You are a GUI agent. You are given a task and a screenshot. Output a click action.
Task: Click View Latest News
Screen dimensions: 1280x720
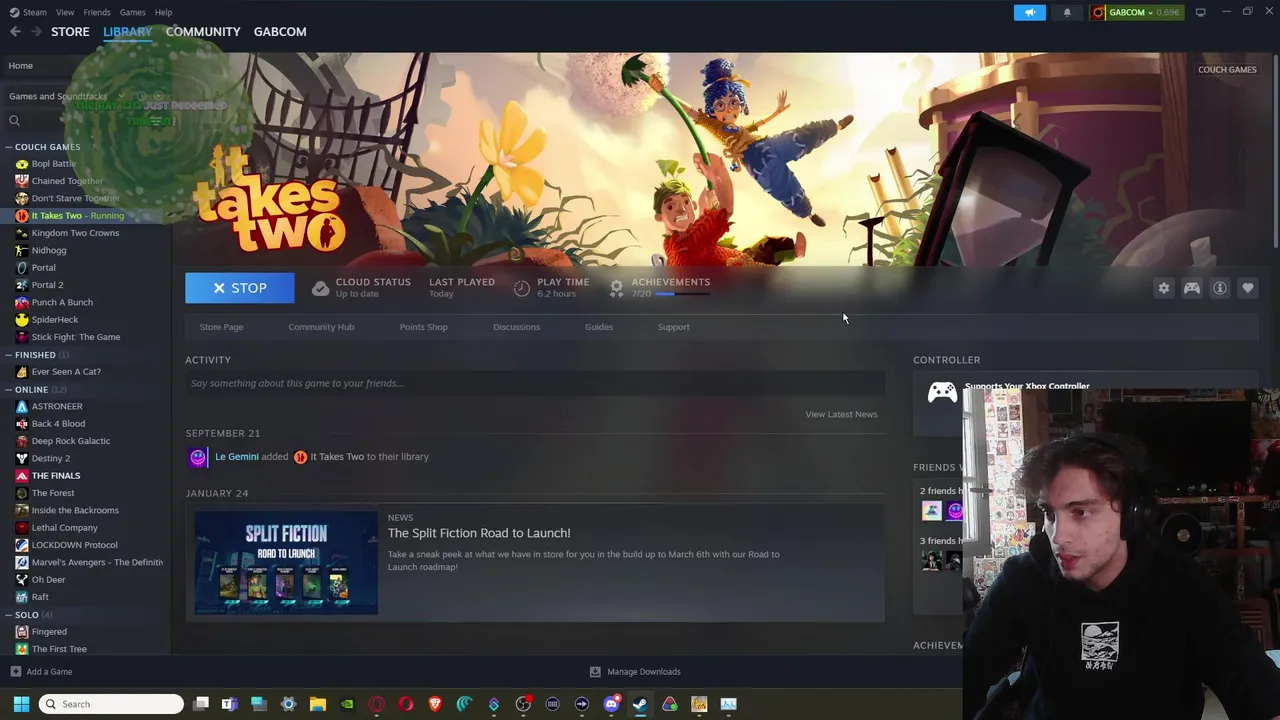841,414
